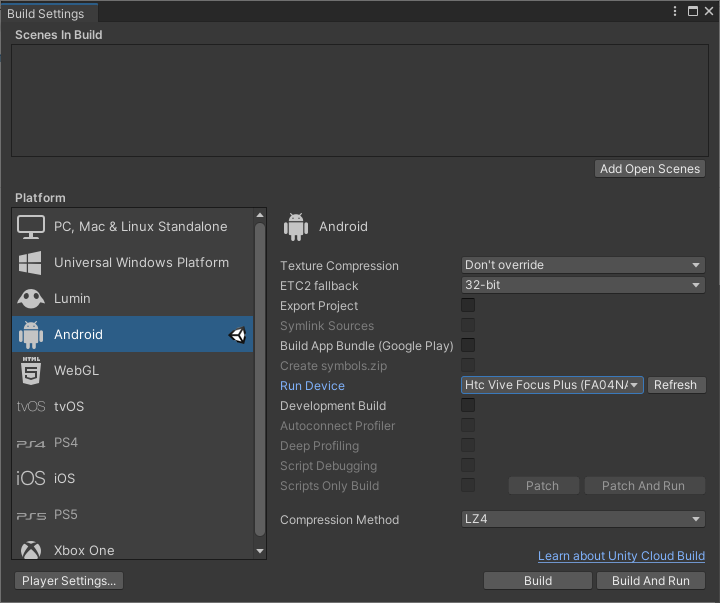This screenshot has width=720, height=603.
Task: Open the Run Device selection dropdown
Action: (553, 386)
